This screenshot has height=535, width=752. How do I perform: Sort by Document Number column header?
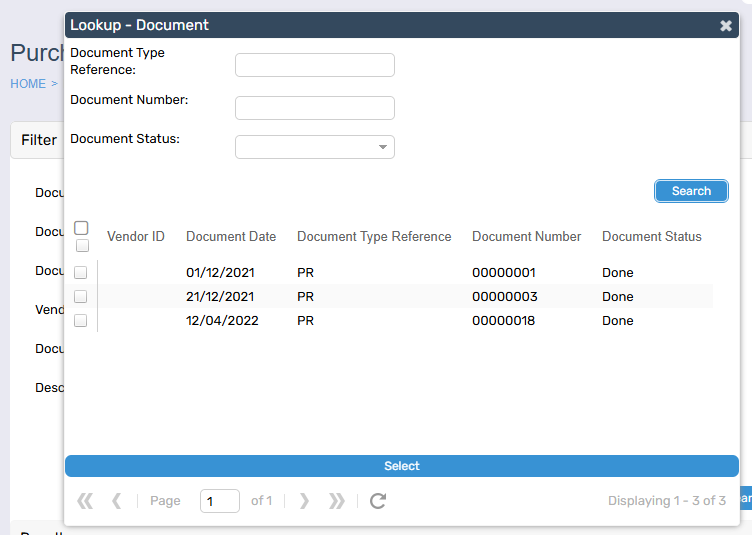(x=526, y=237)
